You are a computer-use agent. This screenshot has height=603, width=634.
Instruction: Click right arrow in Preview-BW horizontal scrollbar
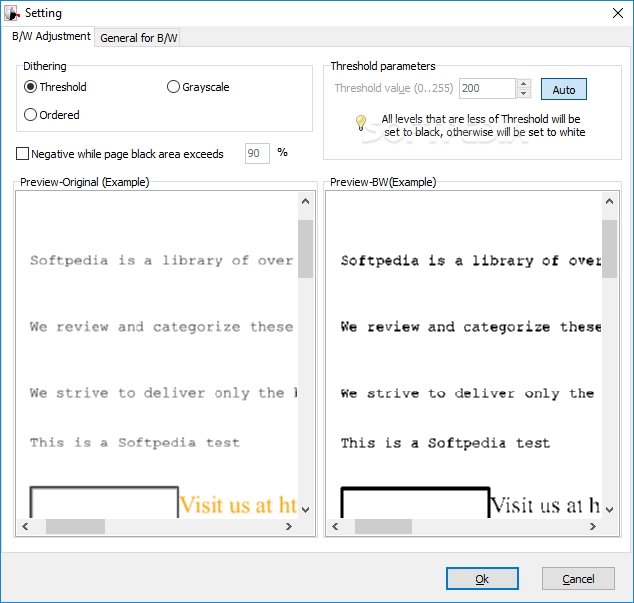(593, 526)
